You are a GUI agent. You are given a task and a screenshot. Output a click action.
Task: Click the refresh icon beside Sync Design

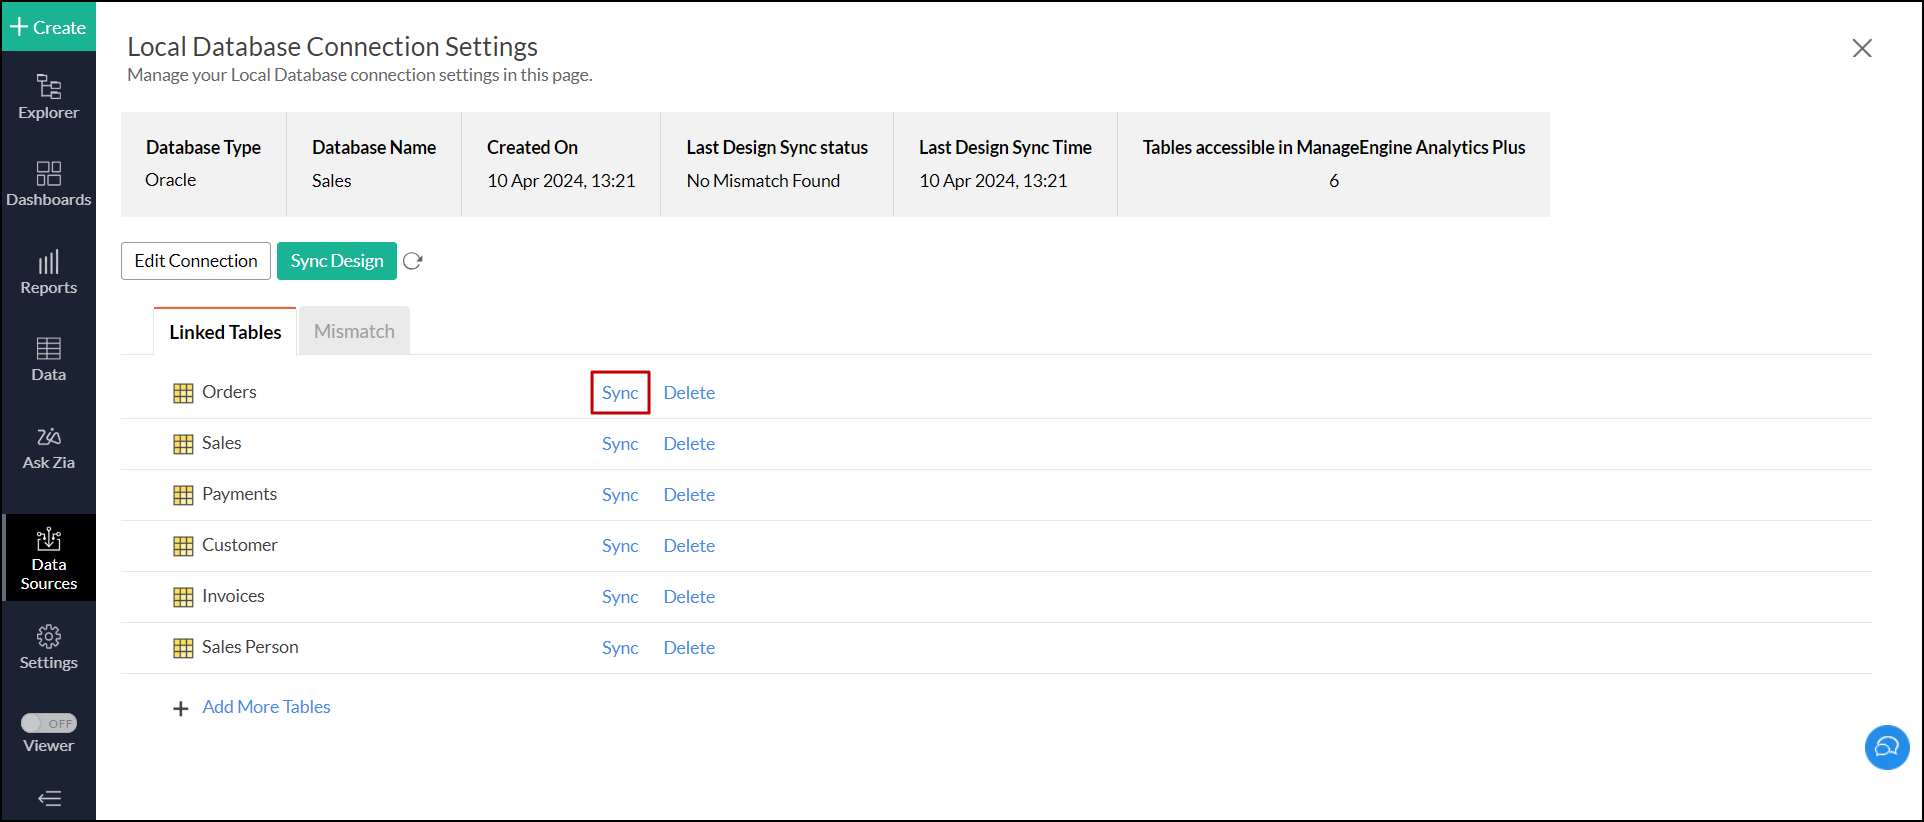pos(413,261)
